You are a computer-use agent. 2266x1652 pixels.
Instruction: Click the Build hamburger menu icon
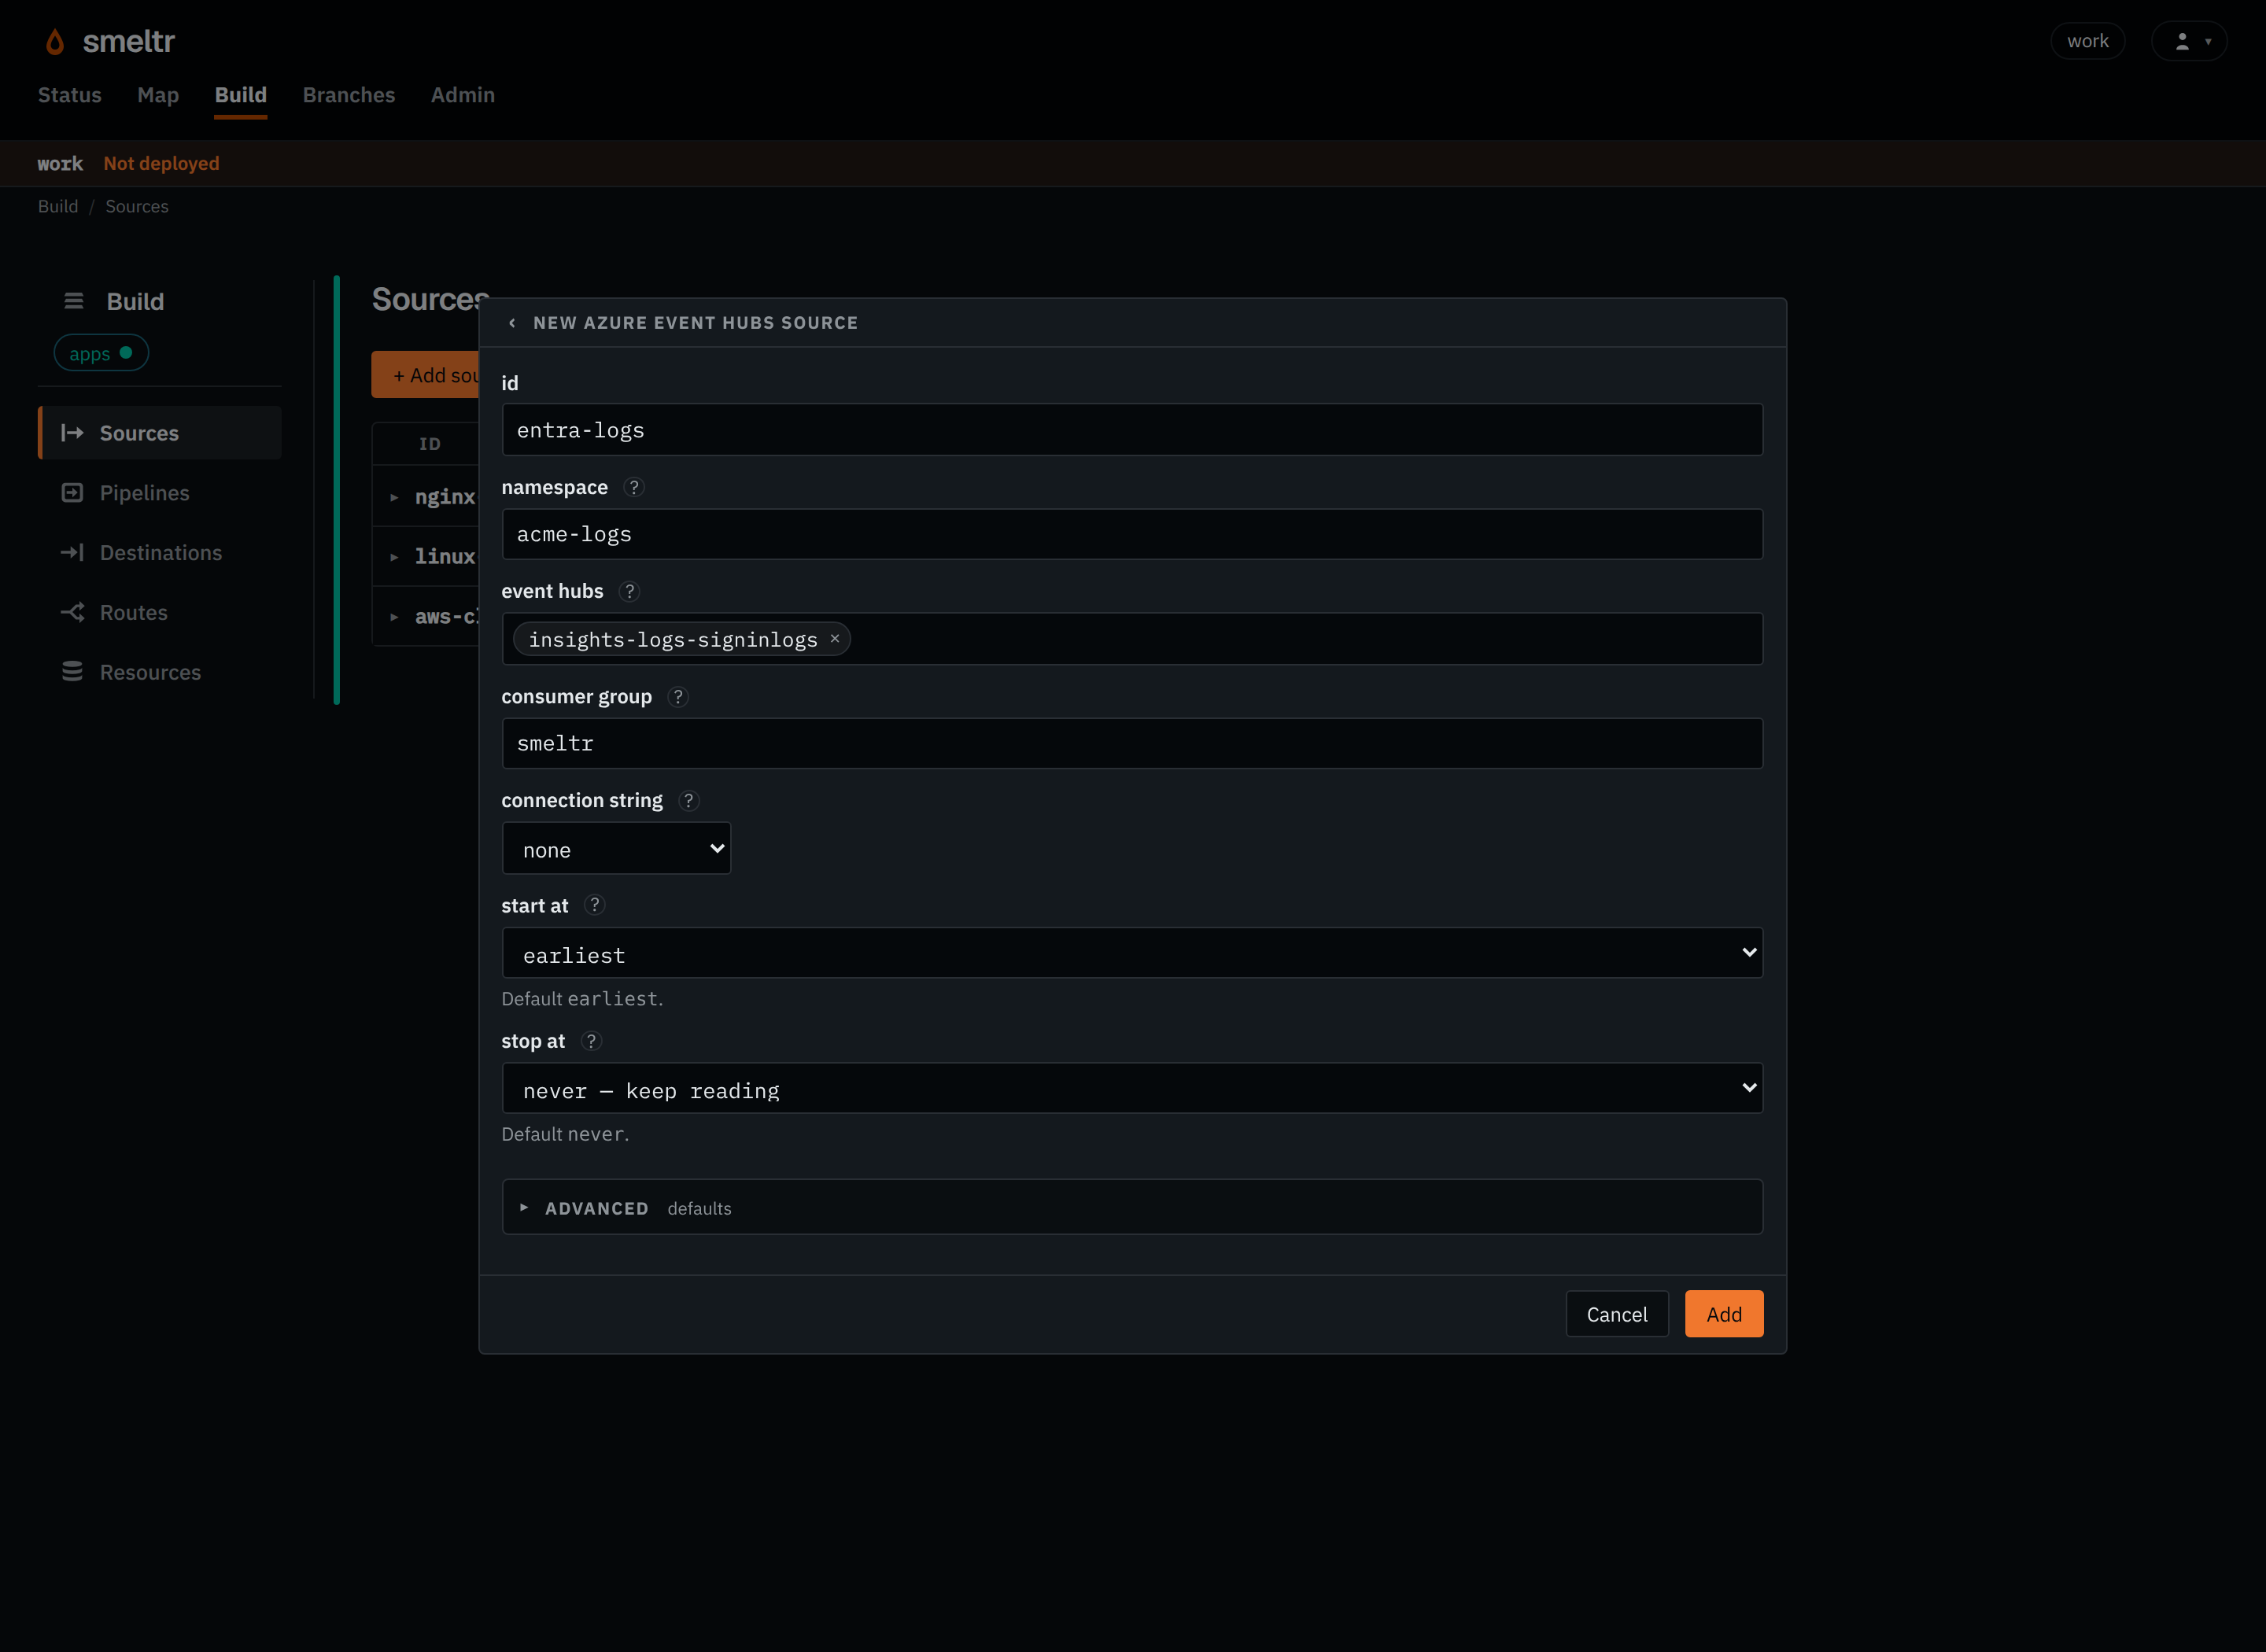click(x=73, y=301)
